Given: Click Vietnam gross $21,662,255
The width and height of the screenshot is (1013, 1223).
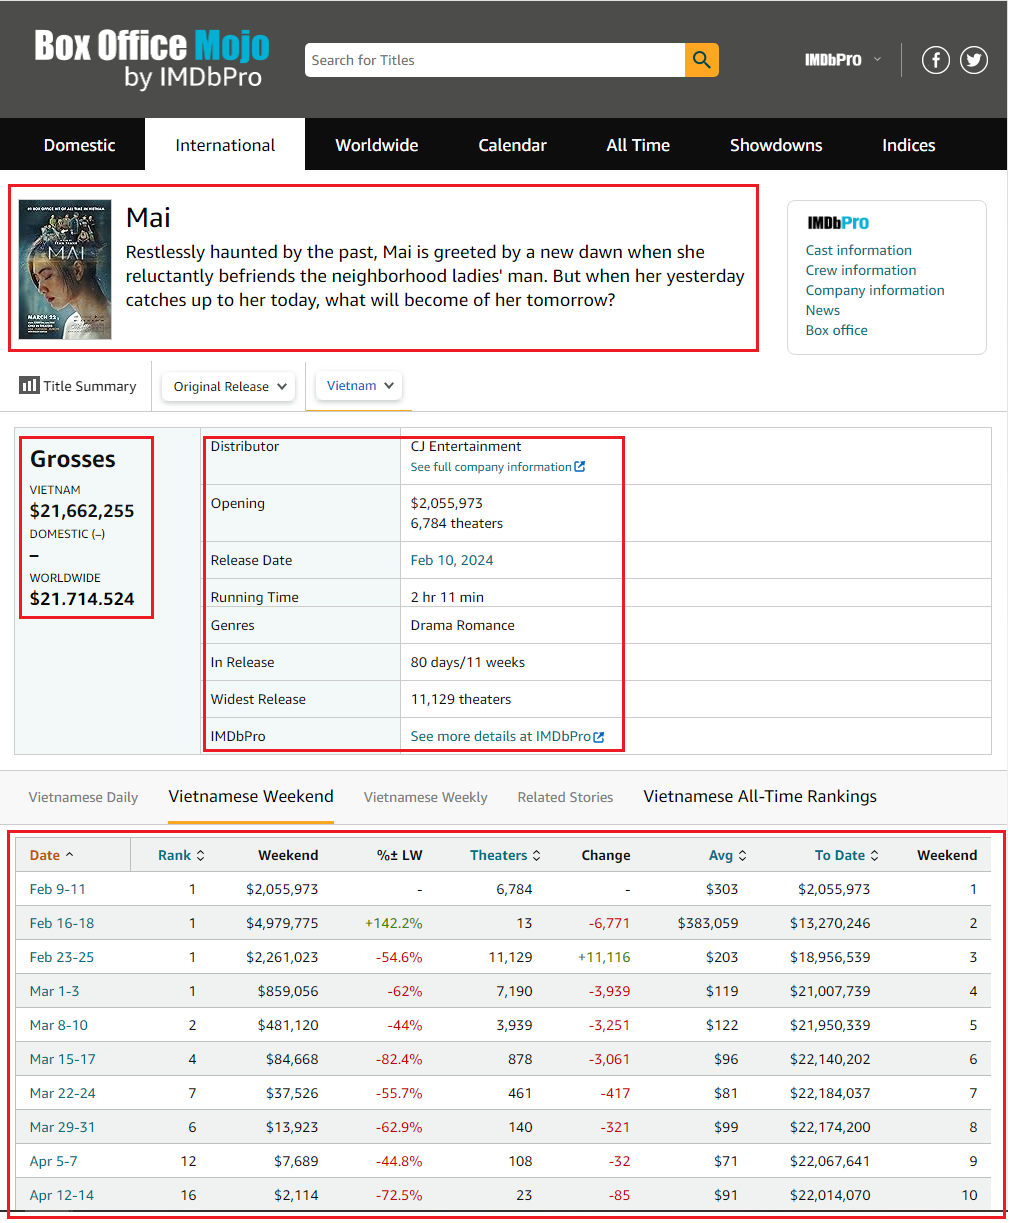Looking at the screenshot, I should 82,511.
